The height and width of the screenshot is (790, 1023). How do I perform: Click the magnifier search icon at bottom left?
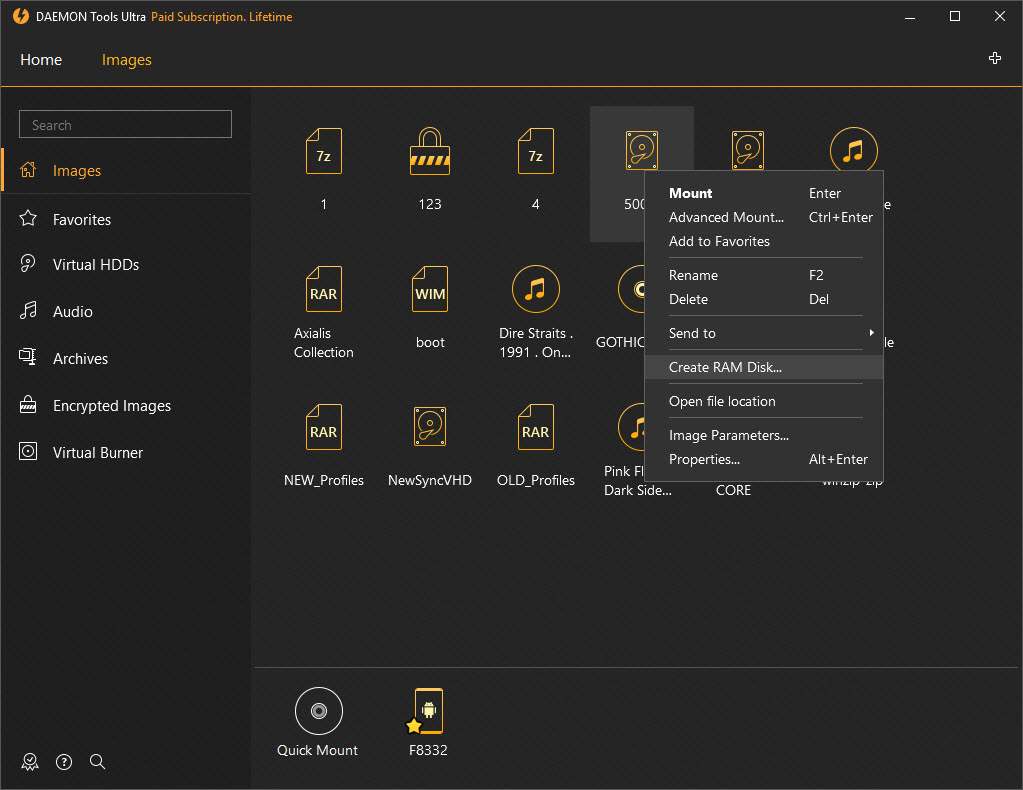[x=97, y=761]
